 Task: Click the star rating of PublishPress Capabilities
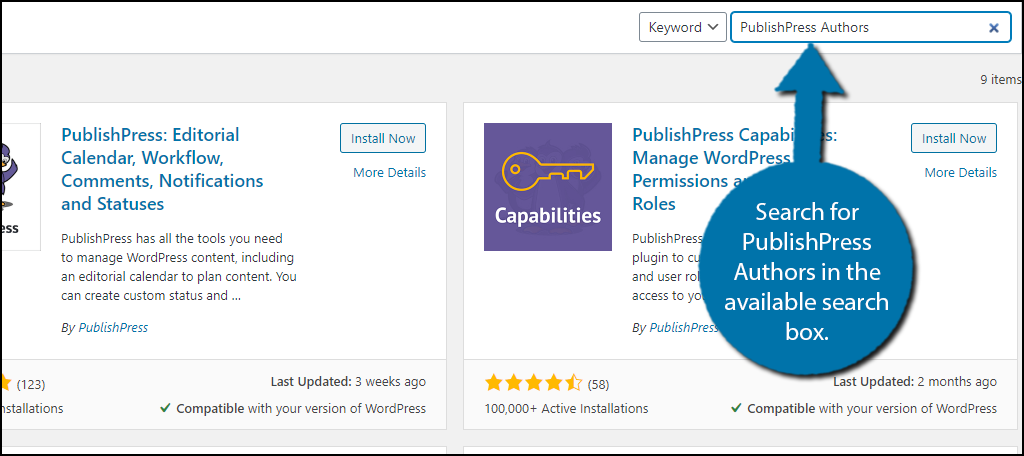click(532, 383)
